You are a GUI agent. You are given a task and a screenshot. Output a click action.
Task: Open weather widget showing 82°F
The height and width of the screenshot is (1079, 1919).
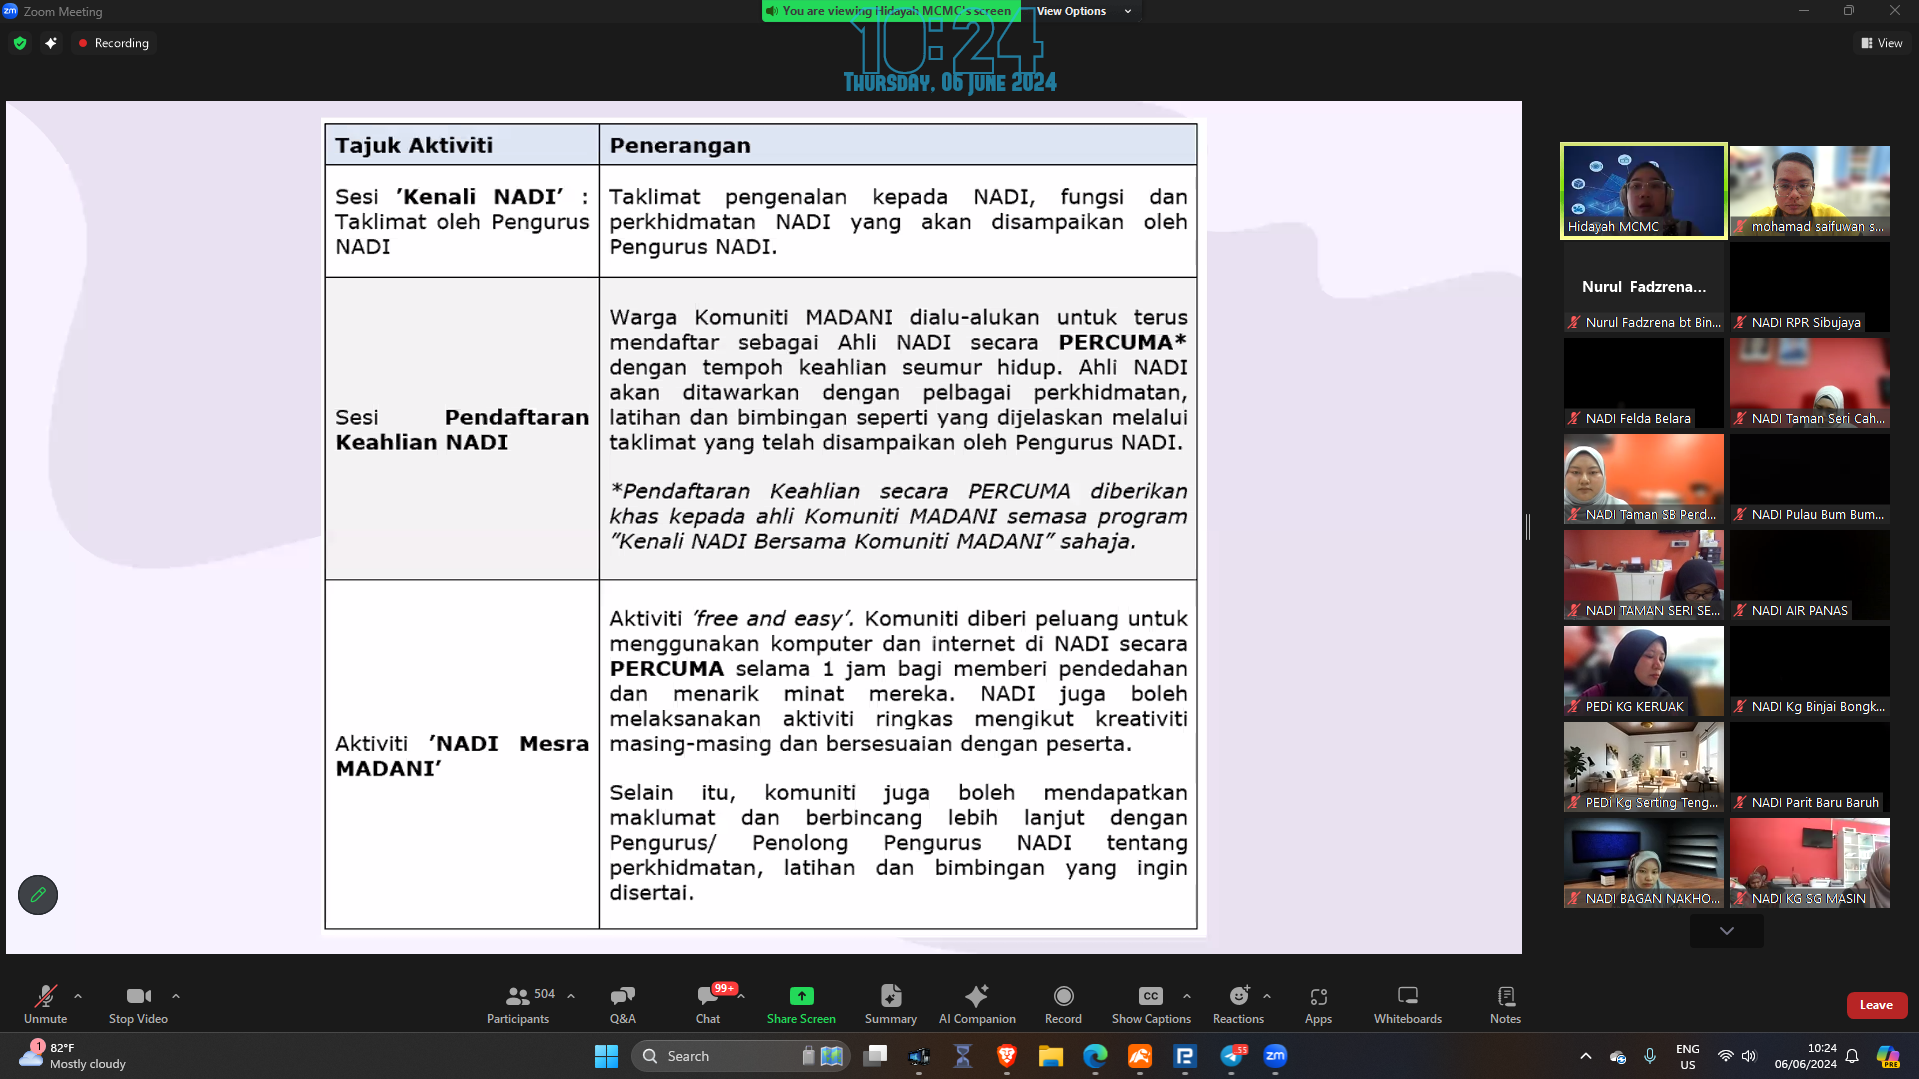click(x=73, y=1056)
